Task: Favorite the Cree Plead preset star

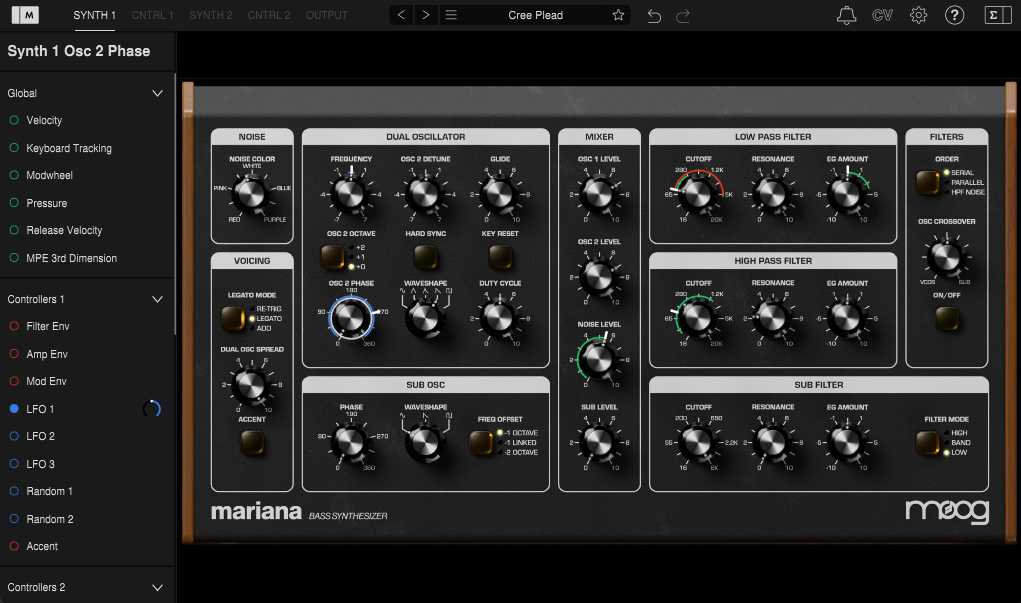Action: [x=618, y=15]
